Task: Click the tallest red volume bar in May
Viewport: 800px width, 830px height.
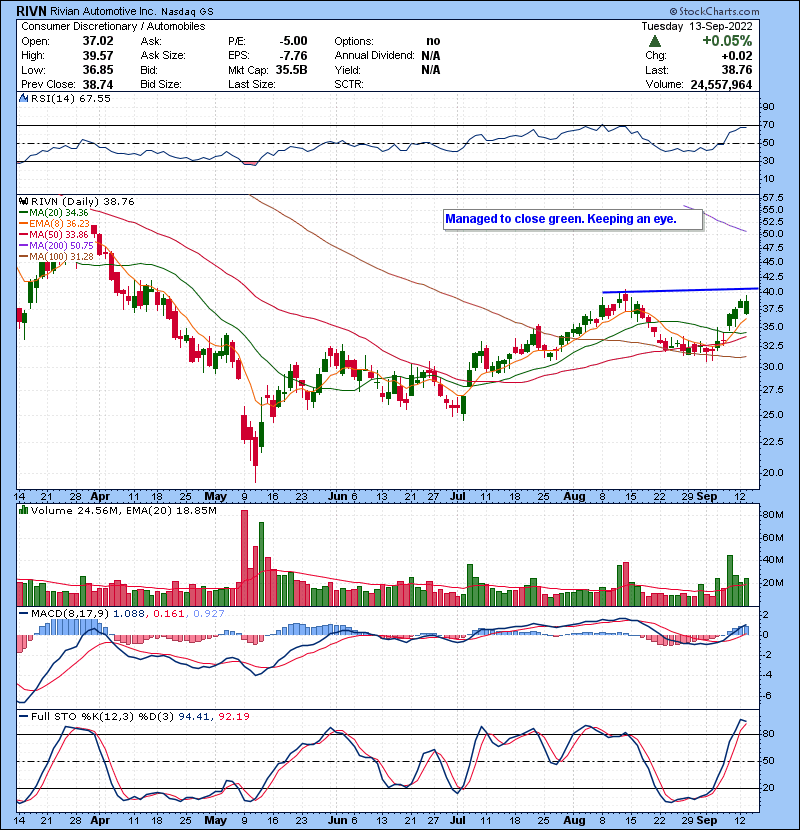Action: tap(244, 558)
